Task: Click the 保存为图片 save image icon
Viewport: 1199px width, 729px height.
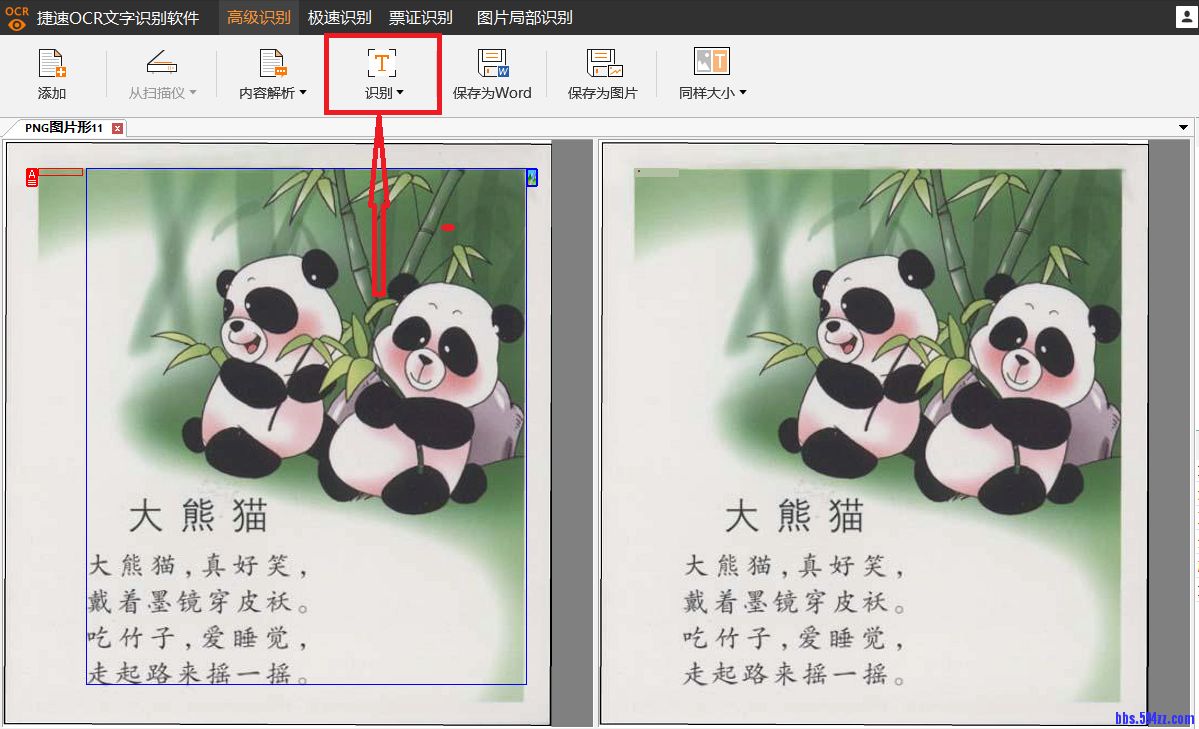Action: [602, 70]
